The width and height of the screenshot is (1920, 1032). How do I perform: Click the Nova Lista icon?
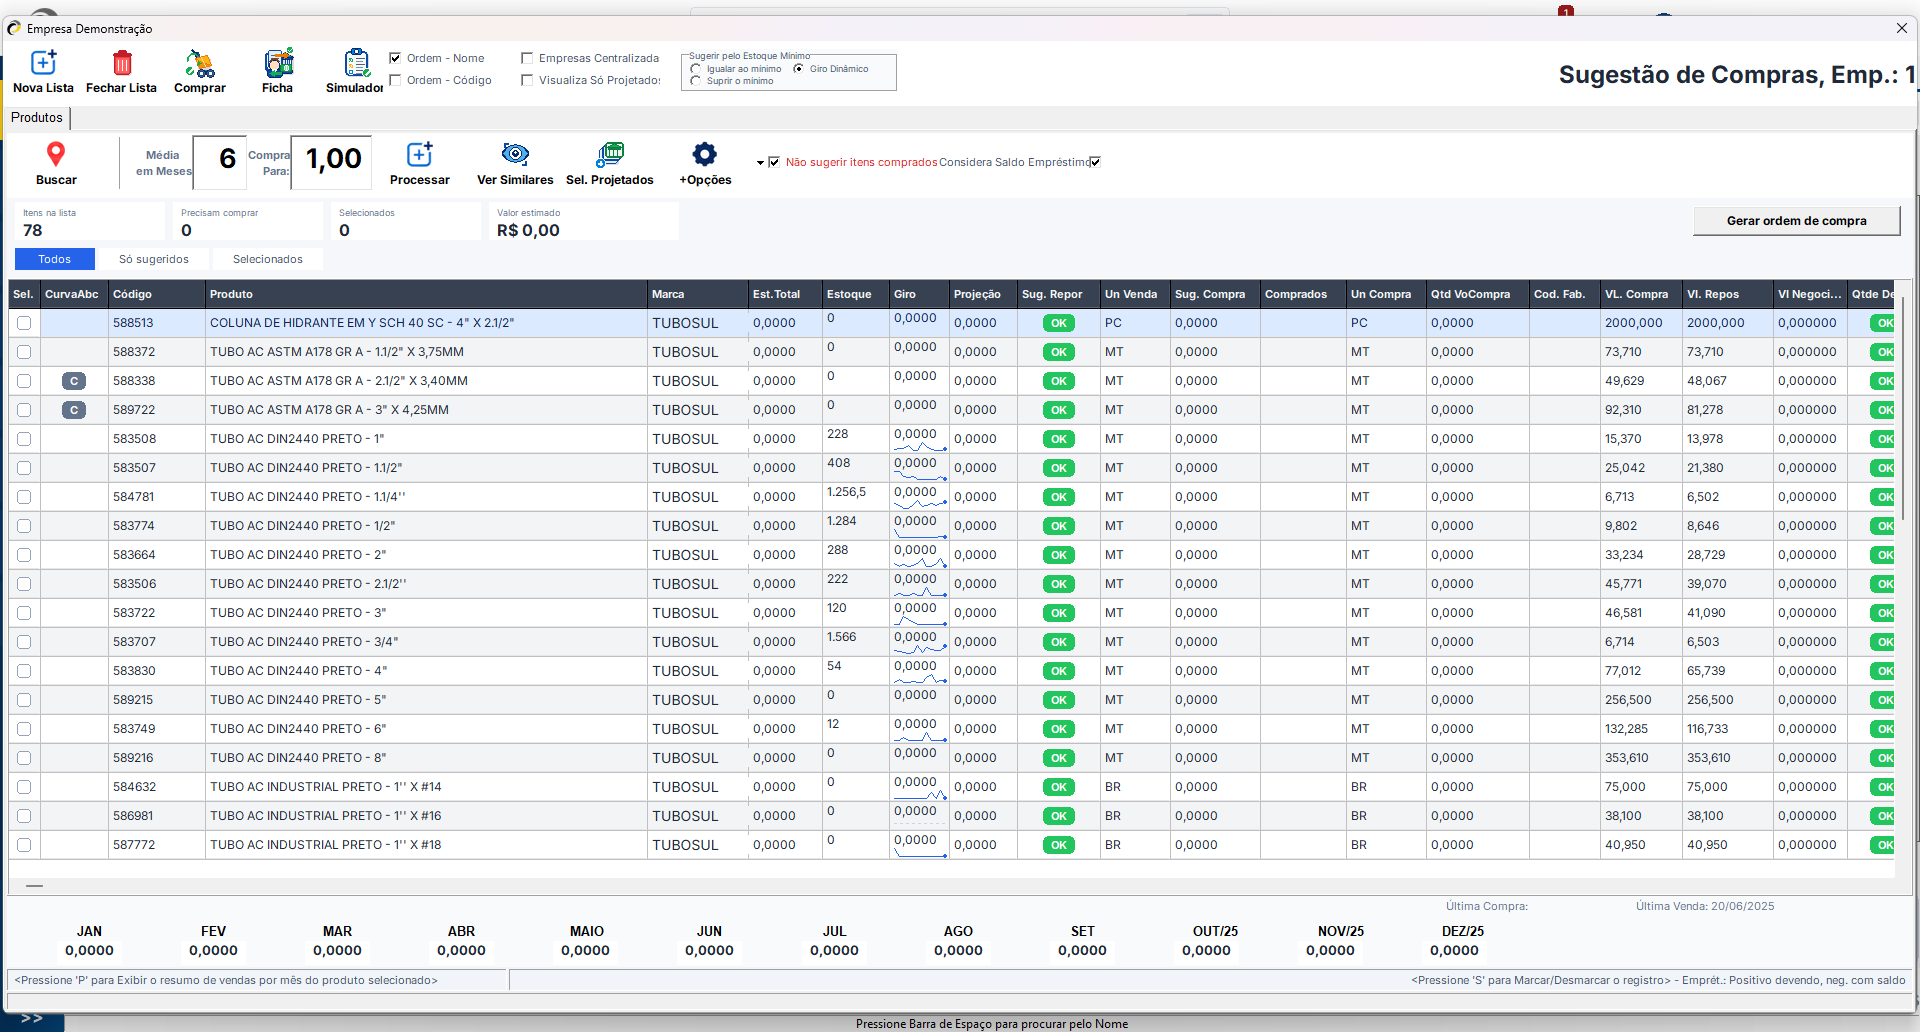click(x=43, y=63)
